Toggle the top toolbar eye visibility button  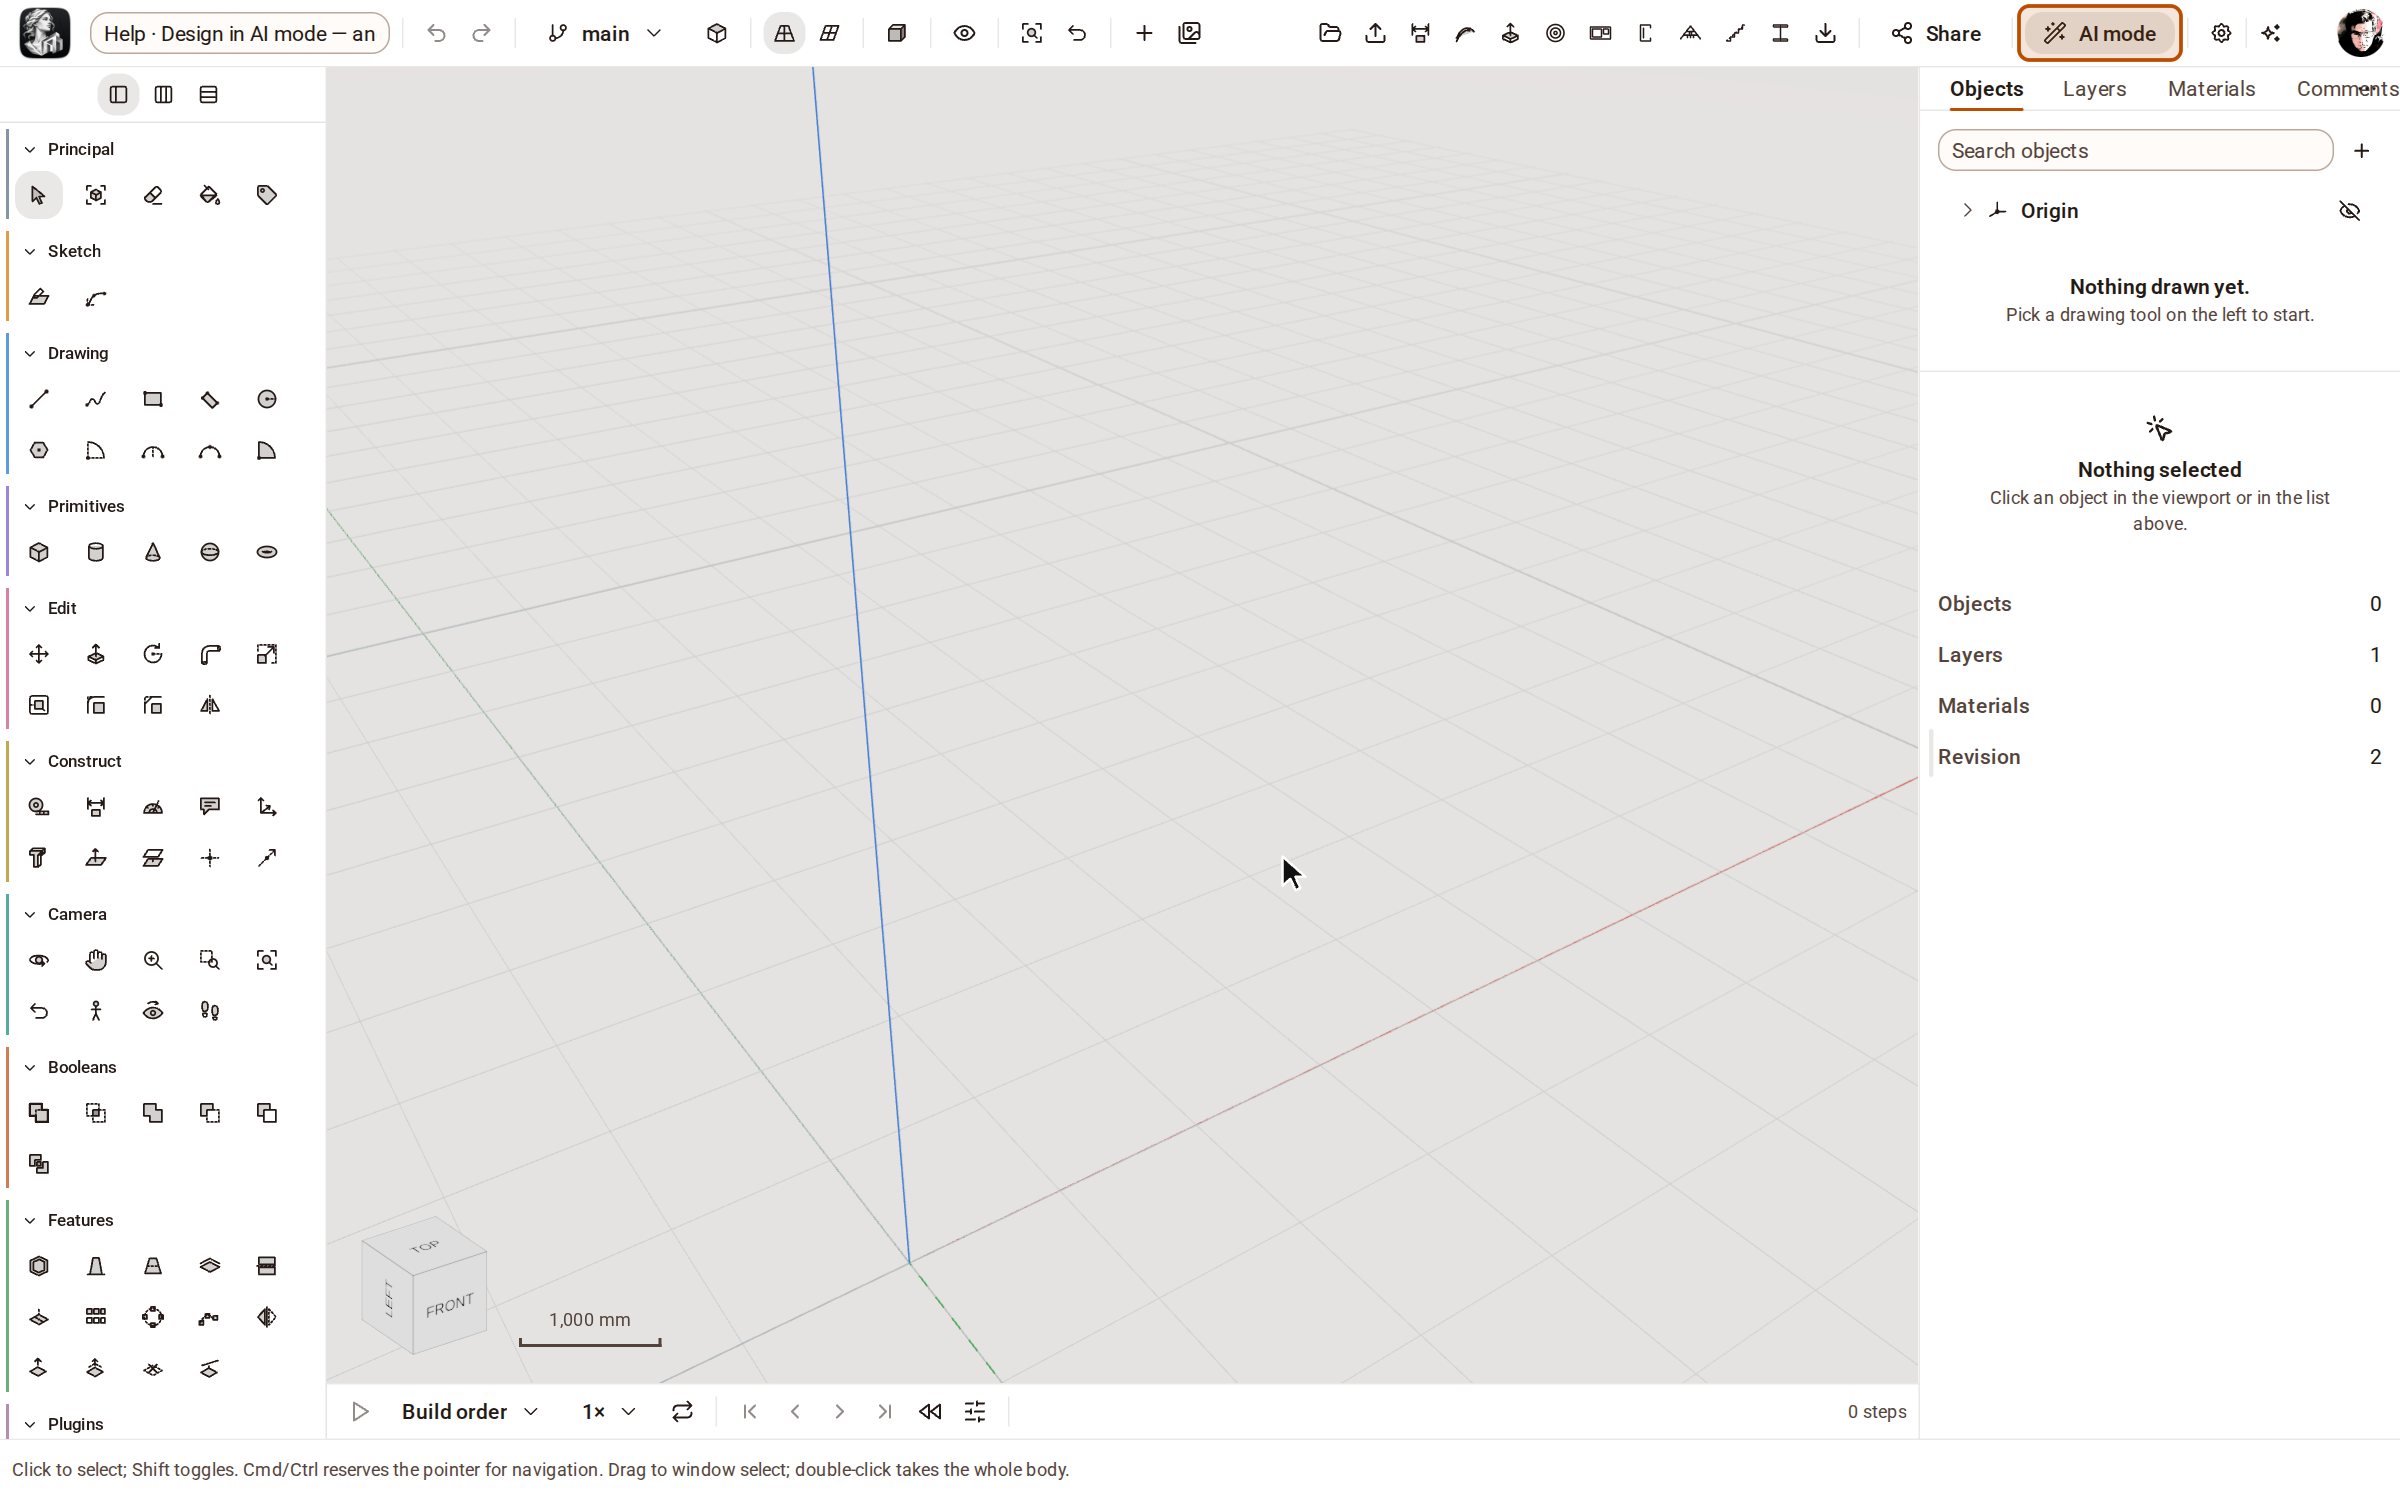pyautogui.click(x=964, y=33)
